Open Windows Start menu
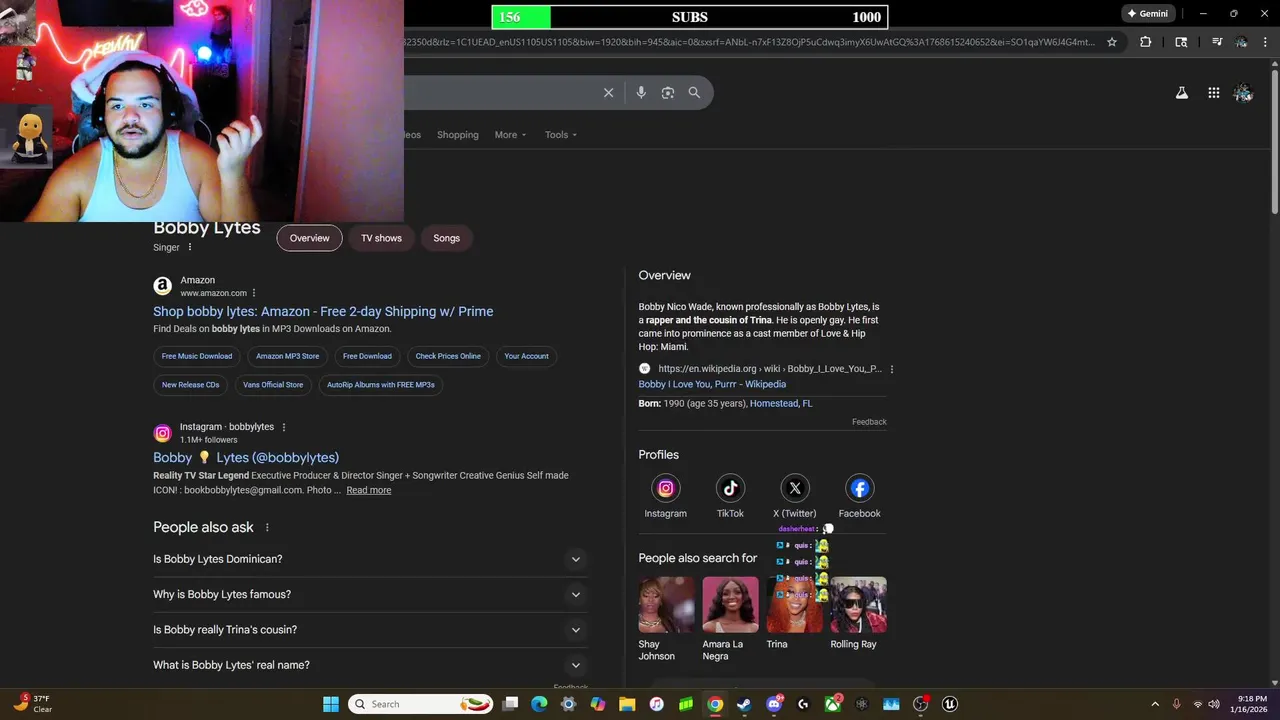This screenshot has width=1280, height=720. point(331,704)
